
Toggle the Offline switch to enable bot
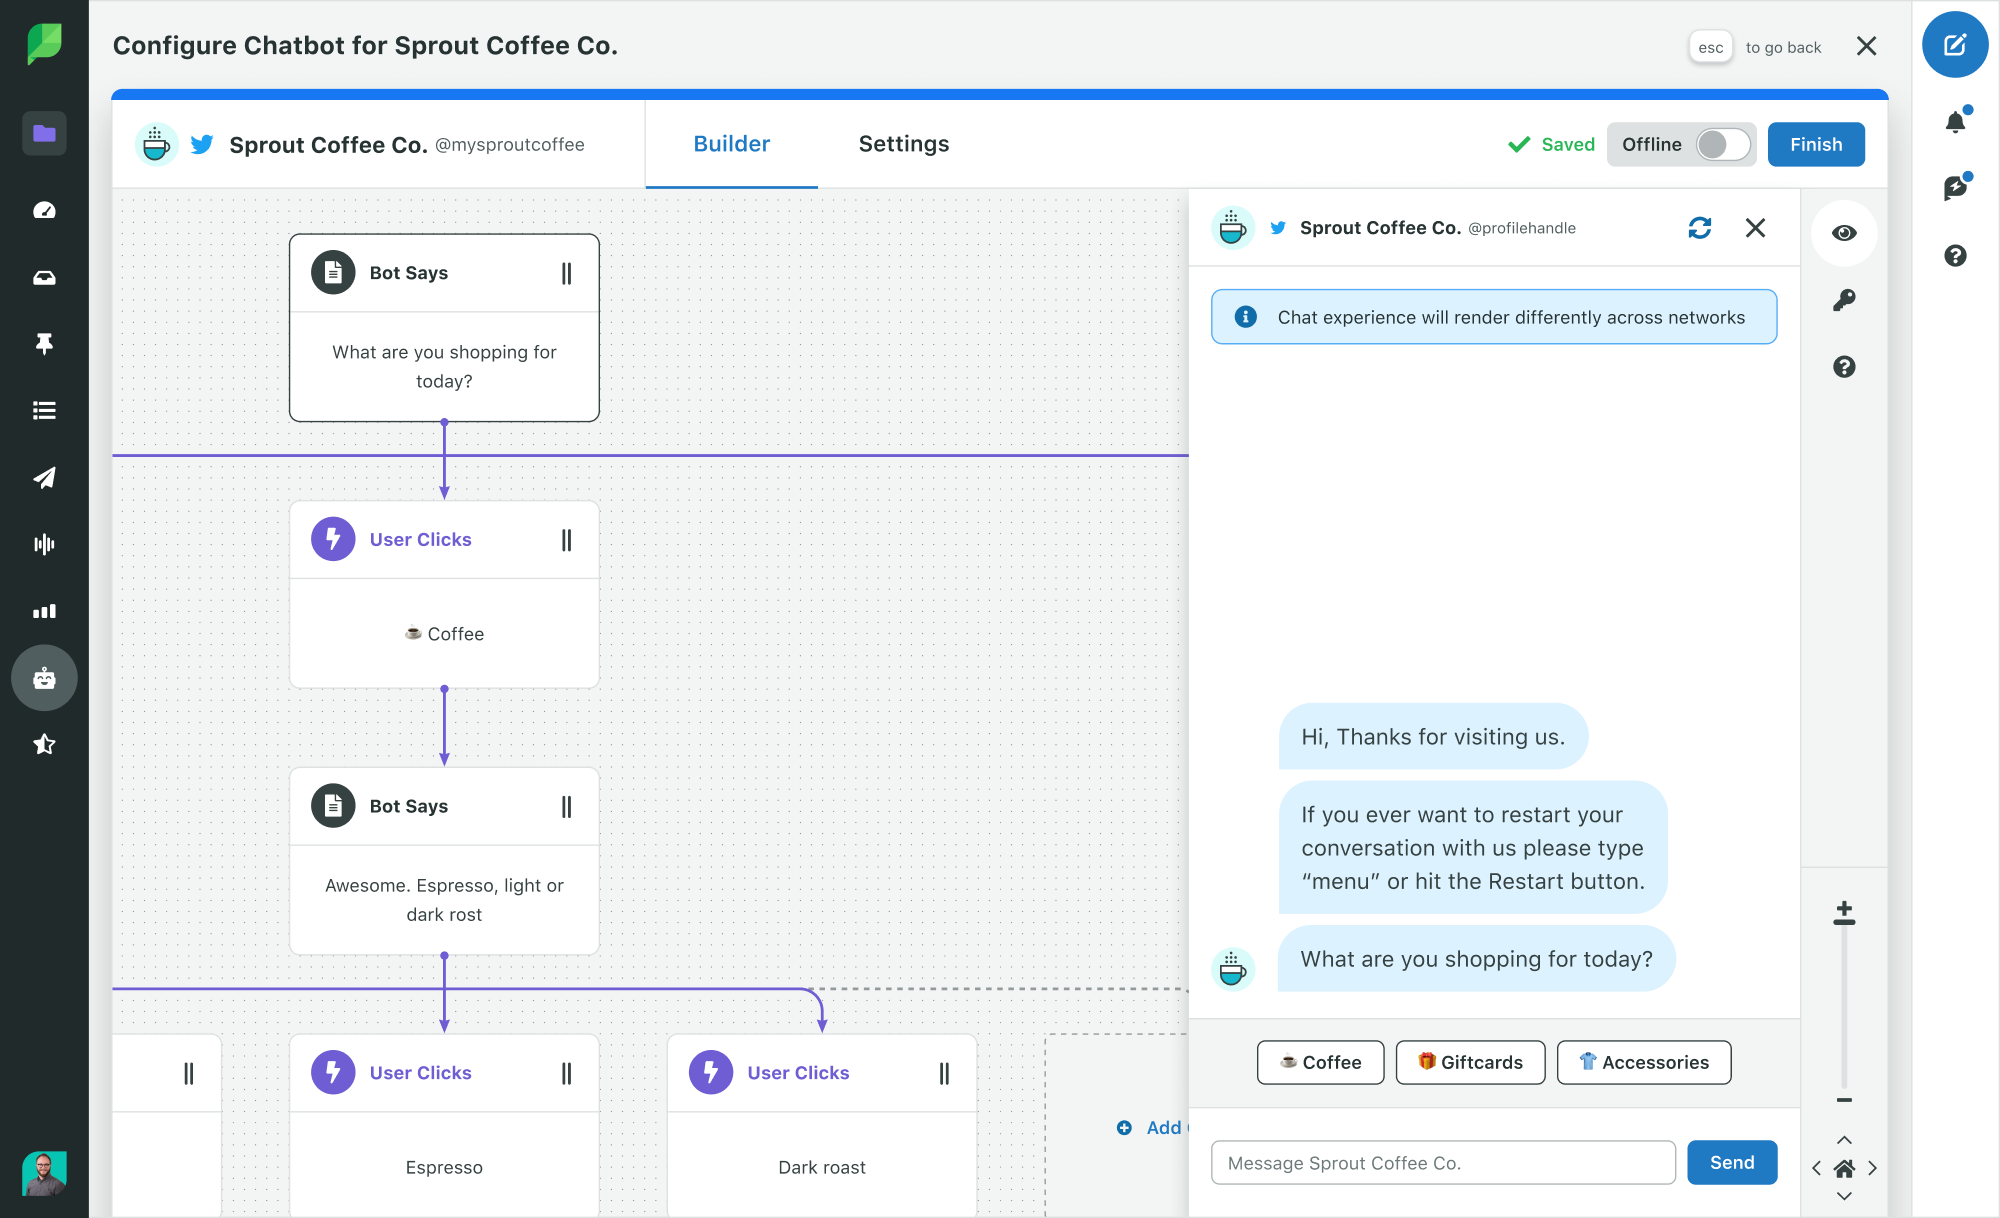pyautogui.click(x=1719, y=143)
